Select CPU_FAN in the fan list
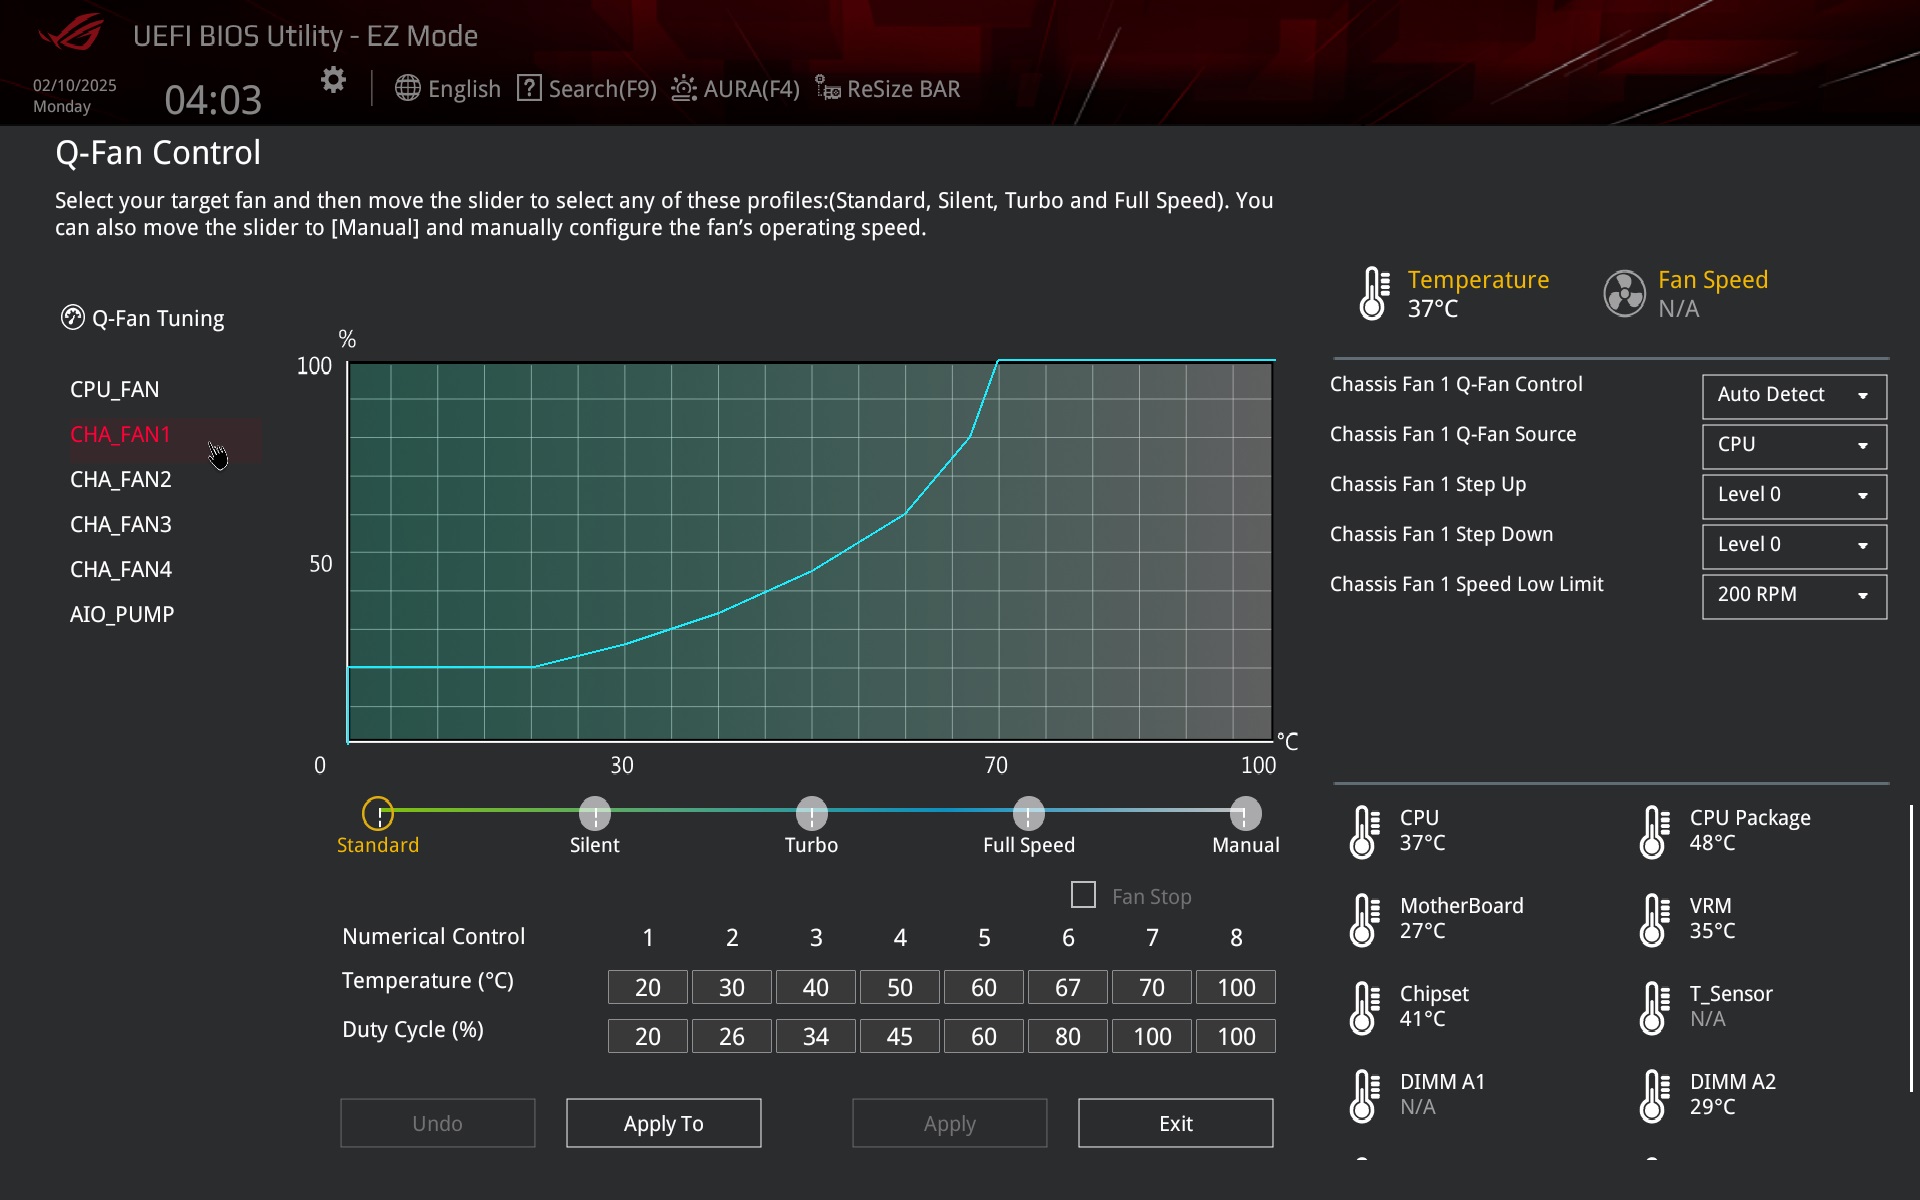The image size is (1920, 1200). click(x=115, y=390)
